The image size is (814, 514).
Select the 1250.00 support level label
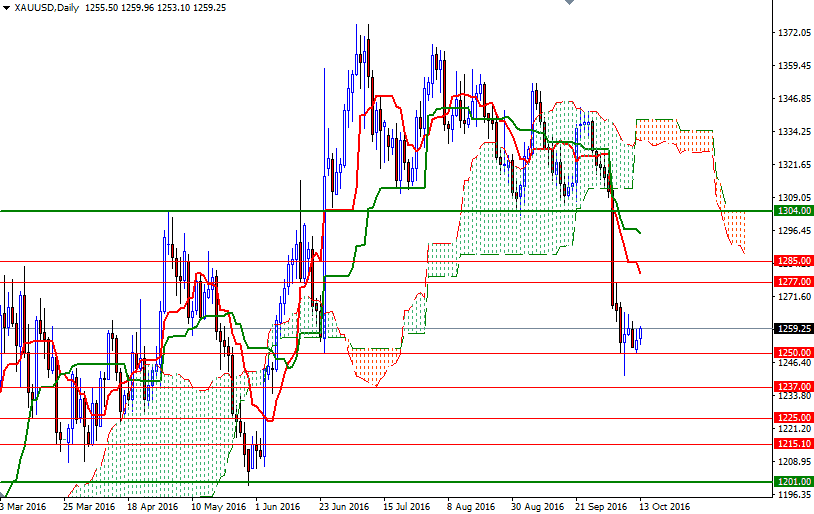tap(793, 353)
